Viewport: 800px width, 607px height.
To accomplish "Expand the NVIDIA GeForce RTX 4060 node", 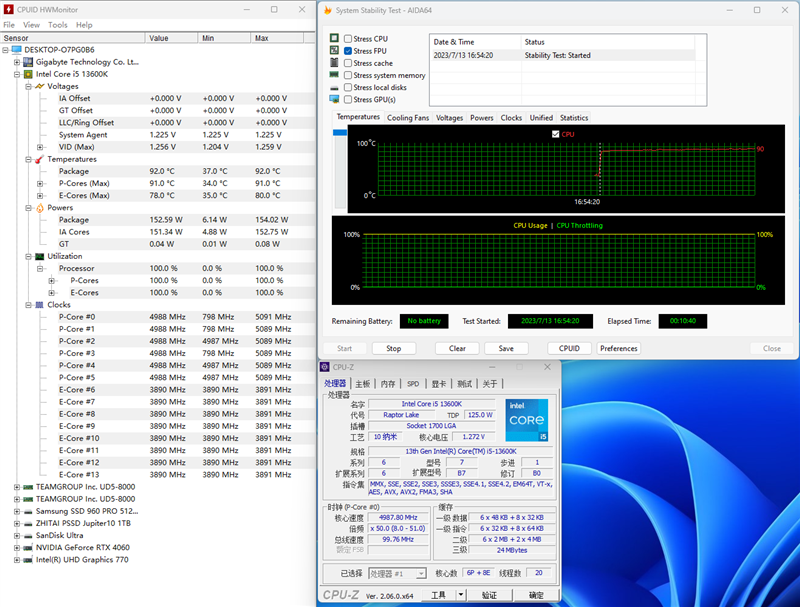I will point(17,548).
